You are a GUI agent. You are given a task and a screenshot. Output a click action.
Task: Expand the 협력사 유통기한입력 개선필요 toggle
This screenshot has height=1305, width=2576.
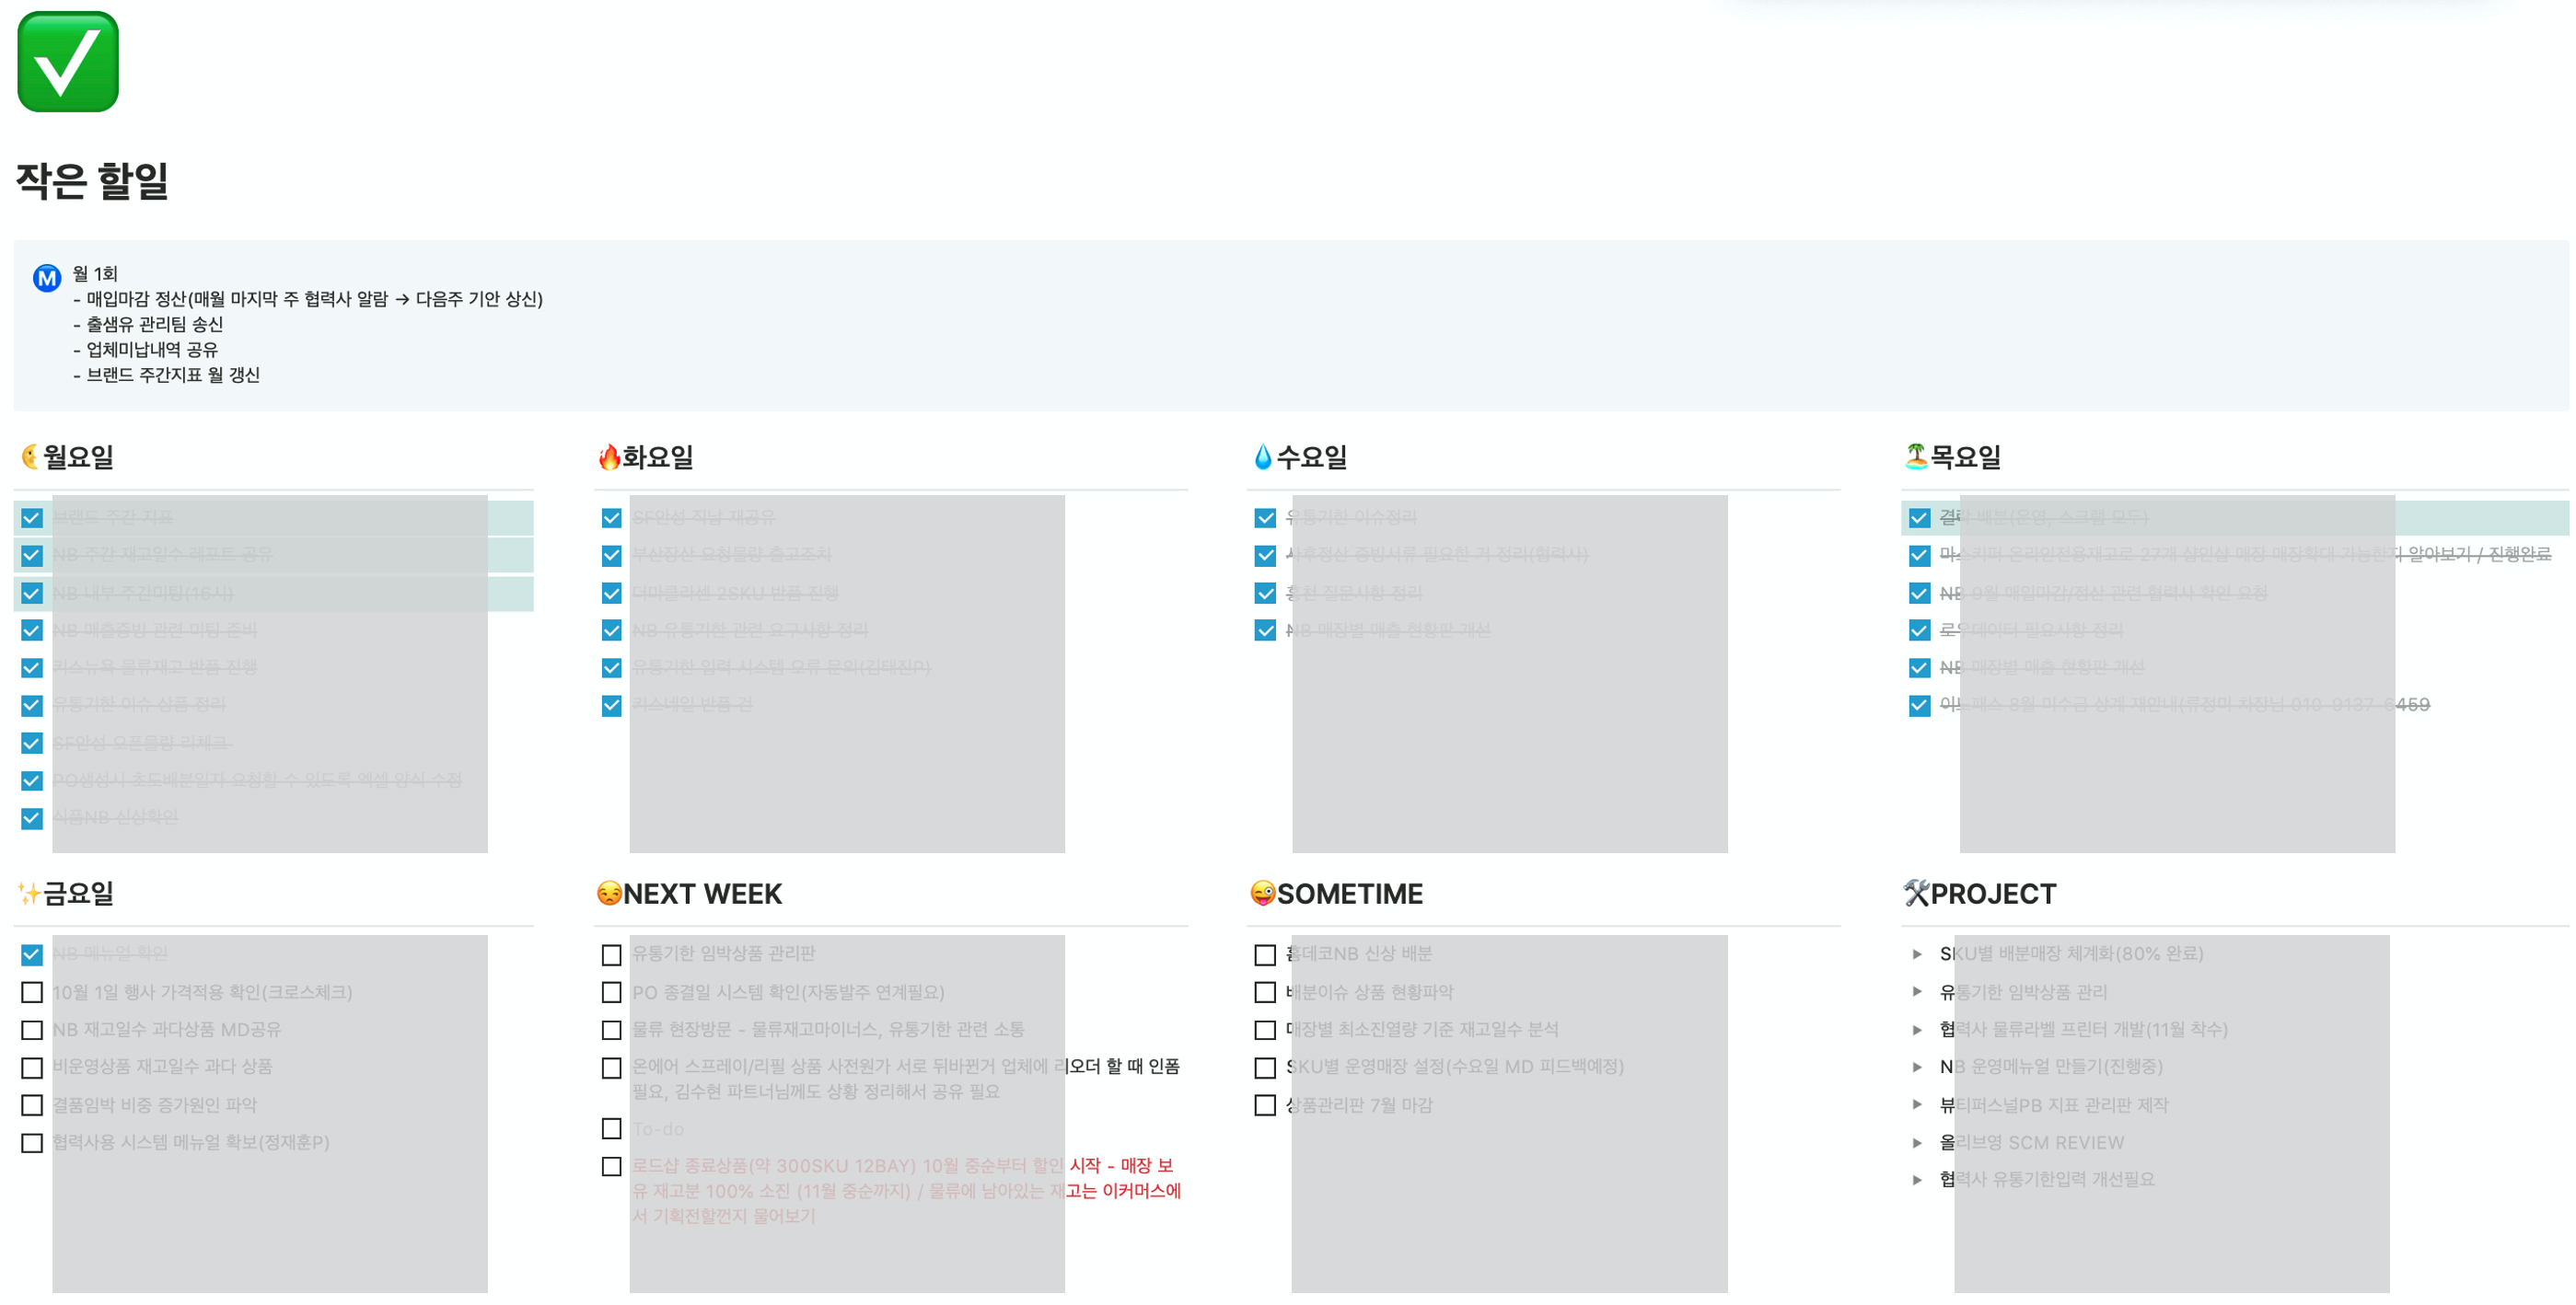point(1917,1180)
